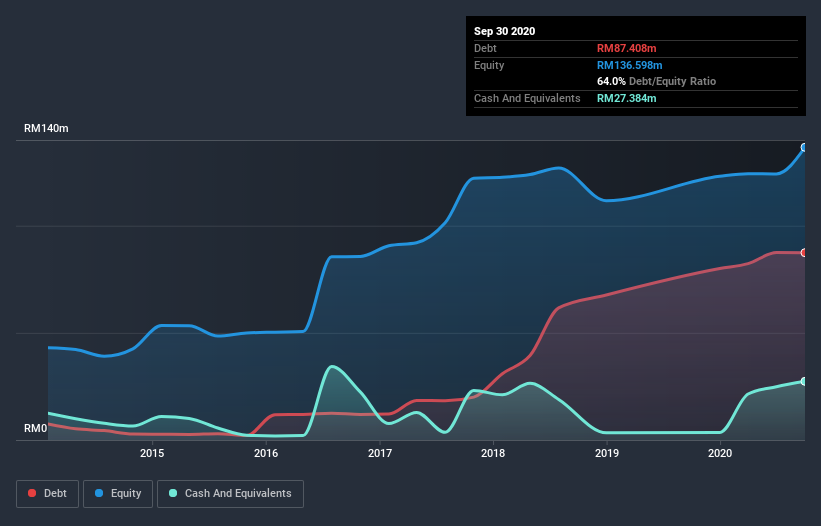This screenshot has width=821, height=526.
Task: Click the RM140m y-axis label
Action: (x=46, y=128)
